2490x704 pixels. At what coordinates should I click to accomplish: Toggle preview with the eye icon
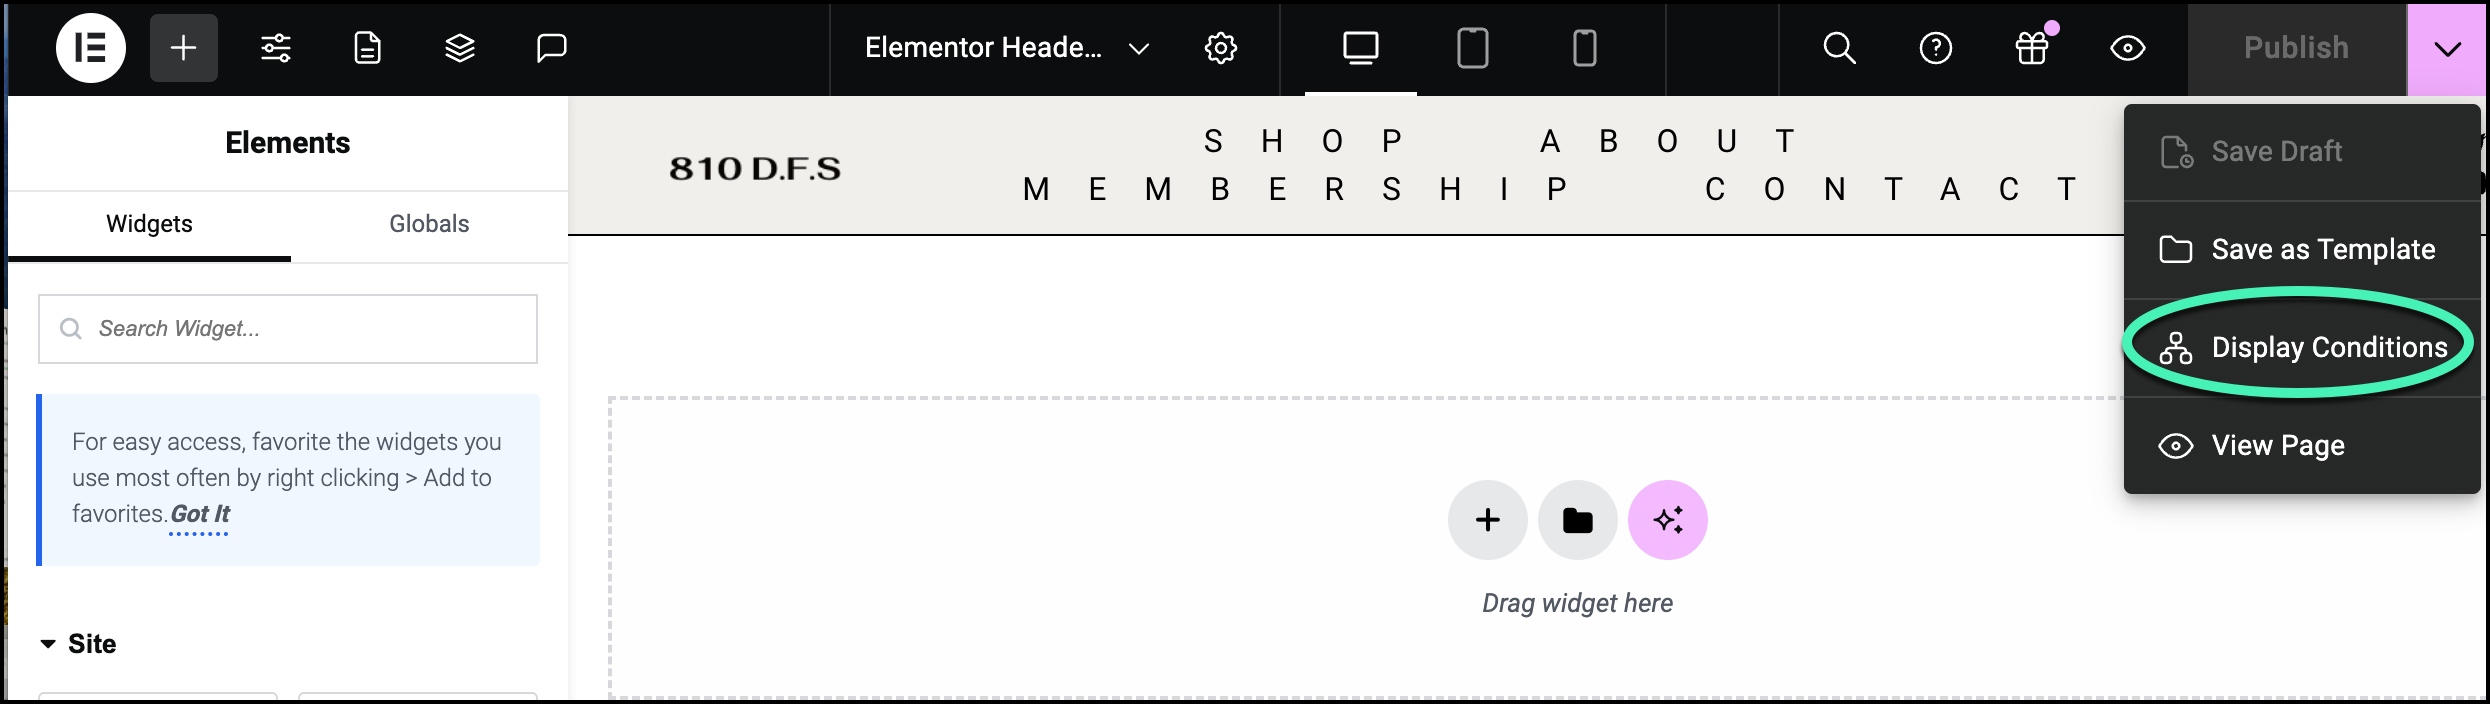[x=2128, y=48]
